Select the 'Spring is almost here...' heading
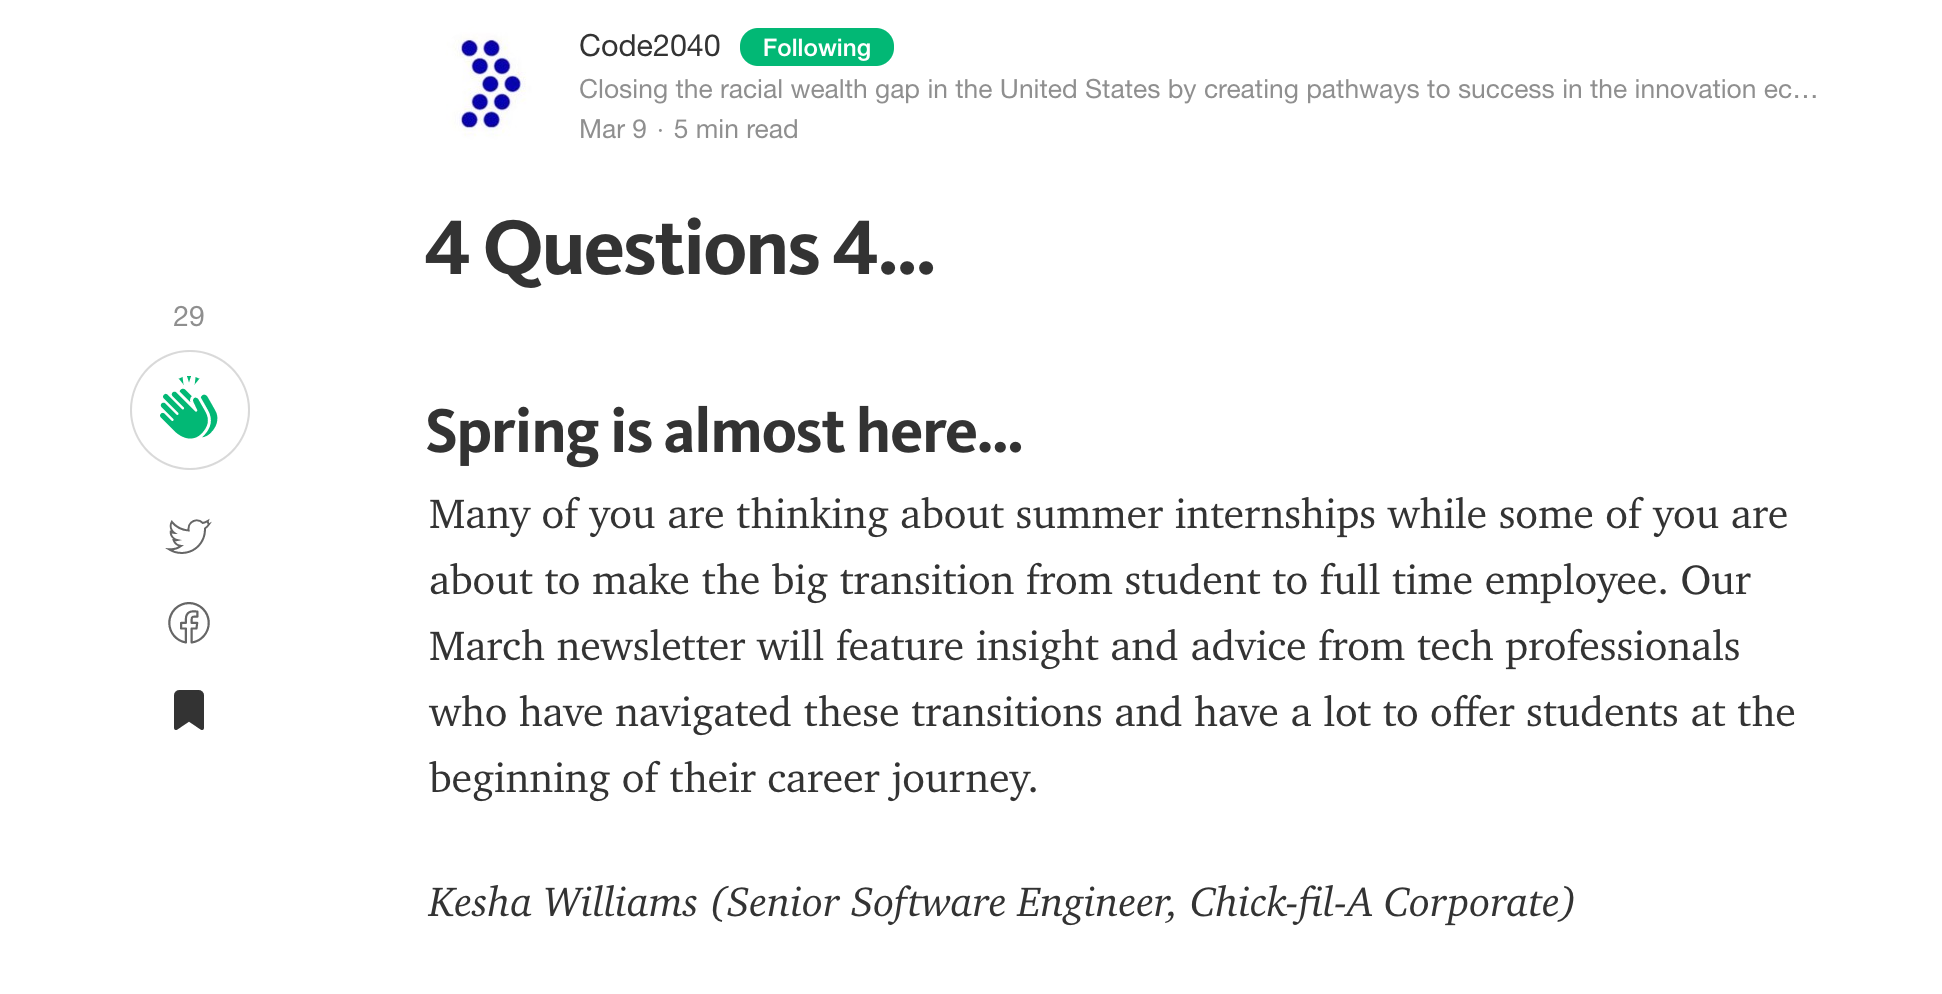 pyautogui.click(x=724, y=432)
